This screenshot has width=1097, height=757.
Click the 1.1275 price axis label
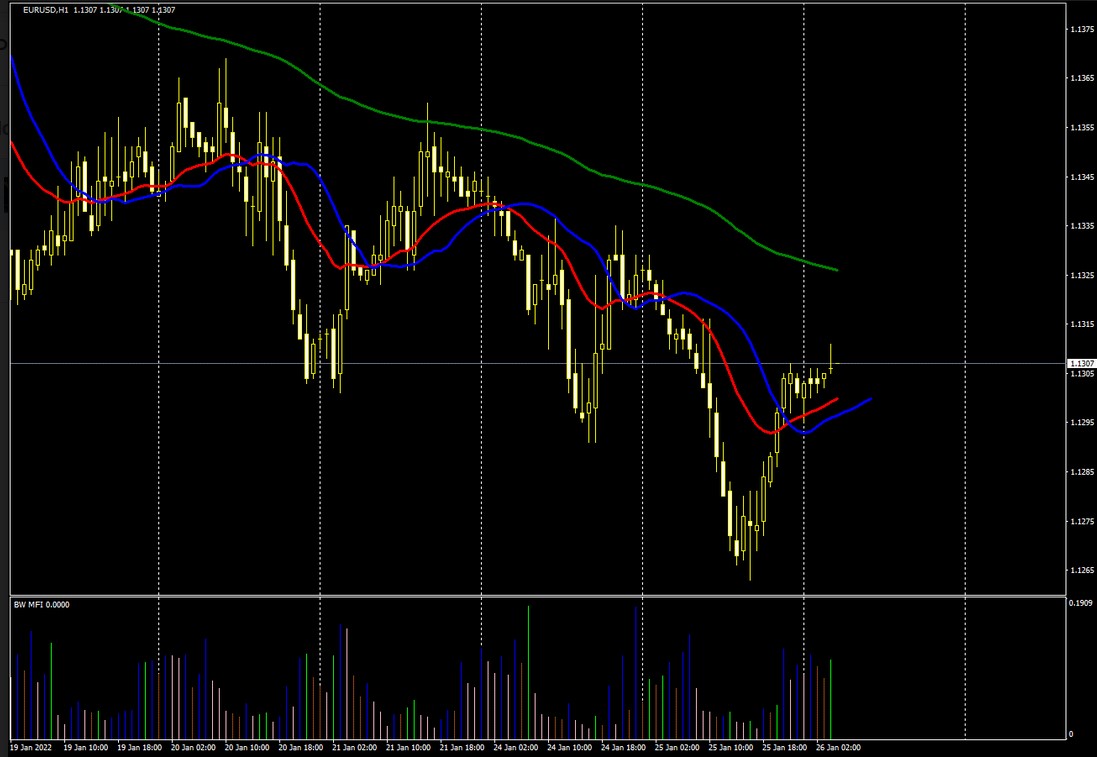click(1082, 521)
